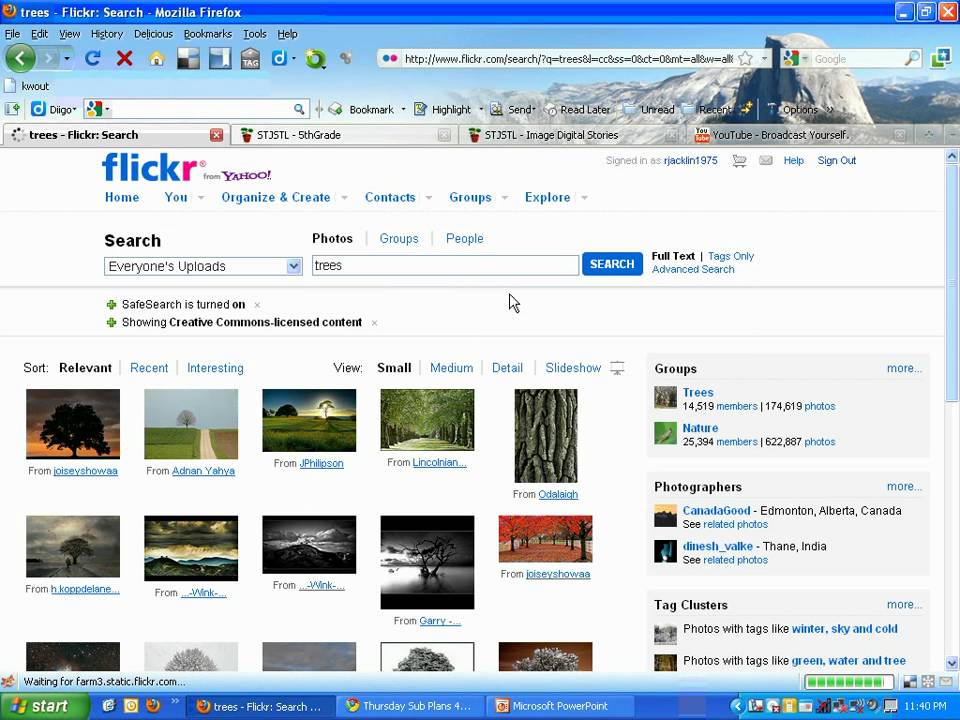Click the green Back navigation arrow
Image resolution: width=960 pixels, height=720 pixels.
(20, 58)
